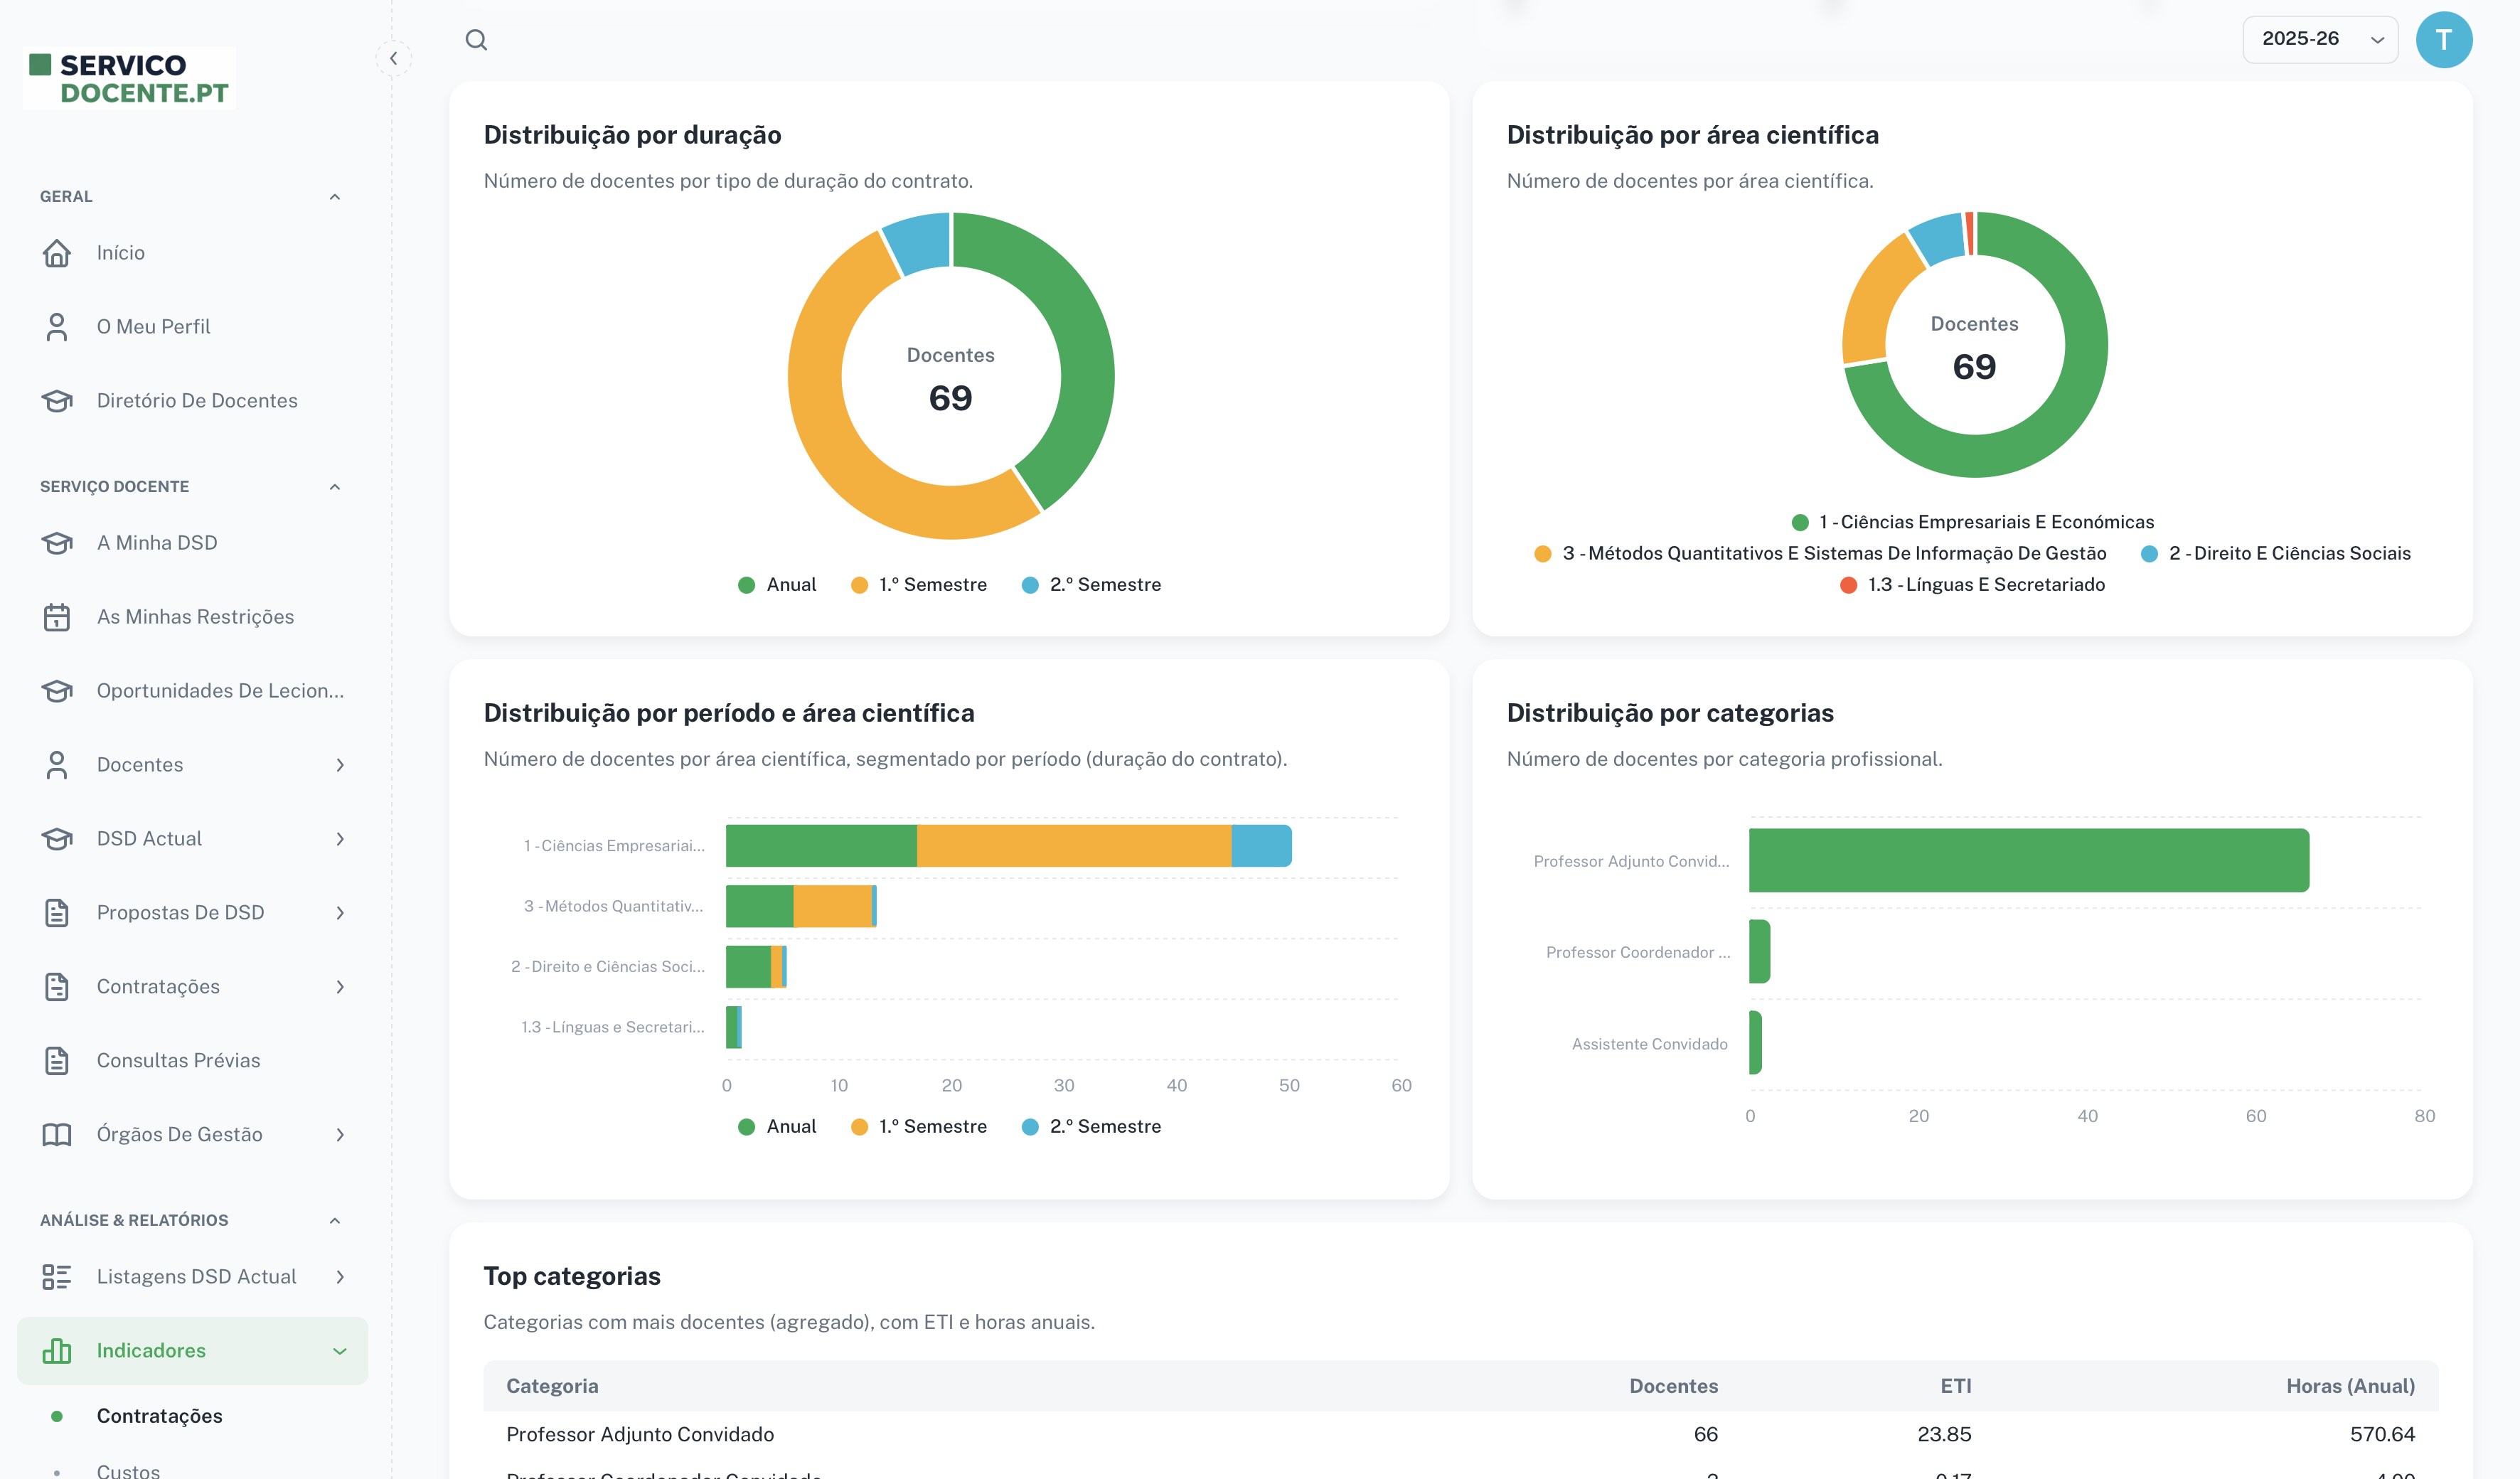2520x1479 pixels.
Task: Click the 23.85 ETI value
Action: [x=1944, y=1435]
